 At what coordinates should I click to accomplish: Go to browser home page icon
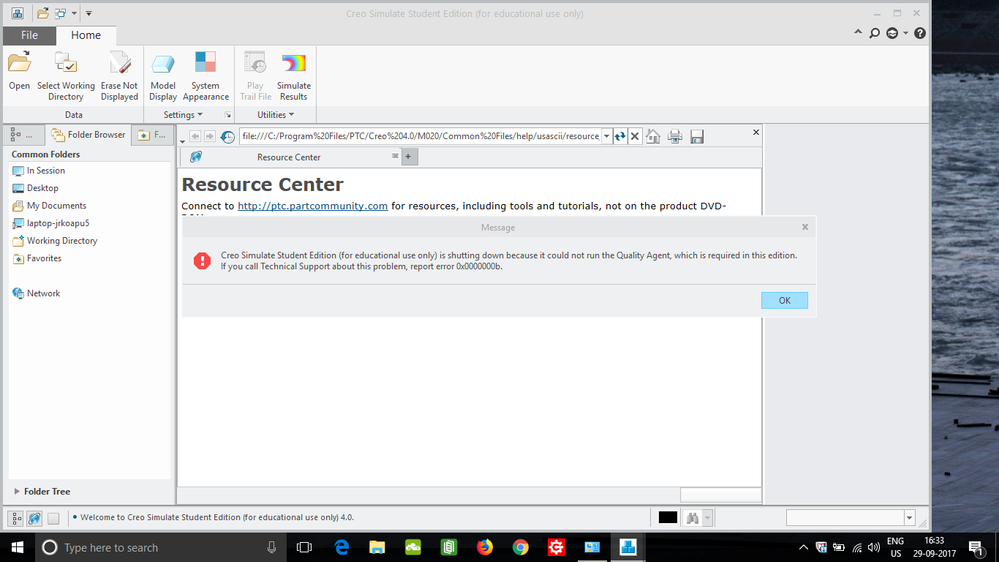pos(653,136)
